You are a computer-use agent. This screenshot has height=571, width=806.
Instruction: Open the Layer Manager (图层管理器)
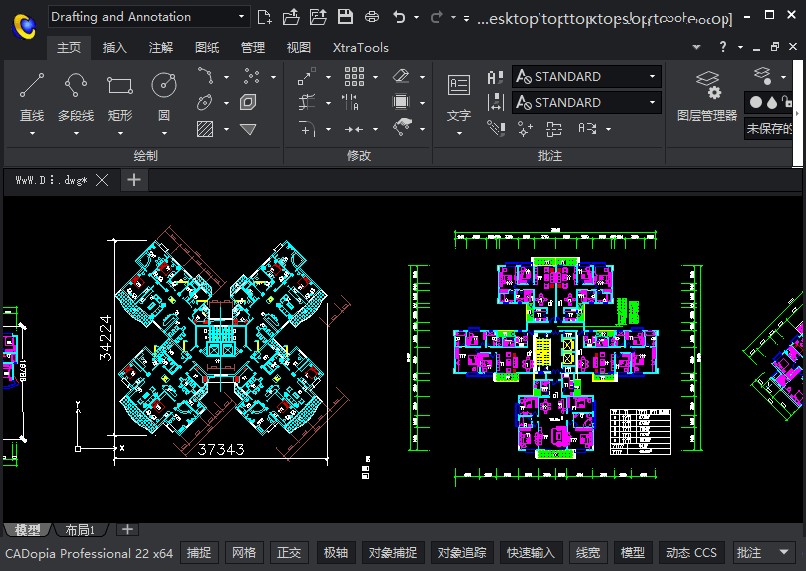(x=707, y=96)
